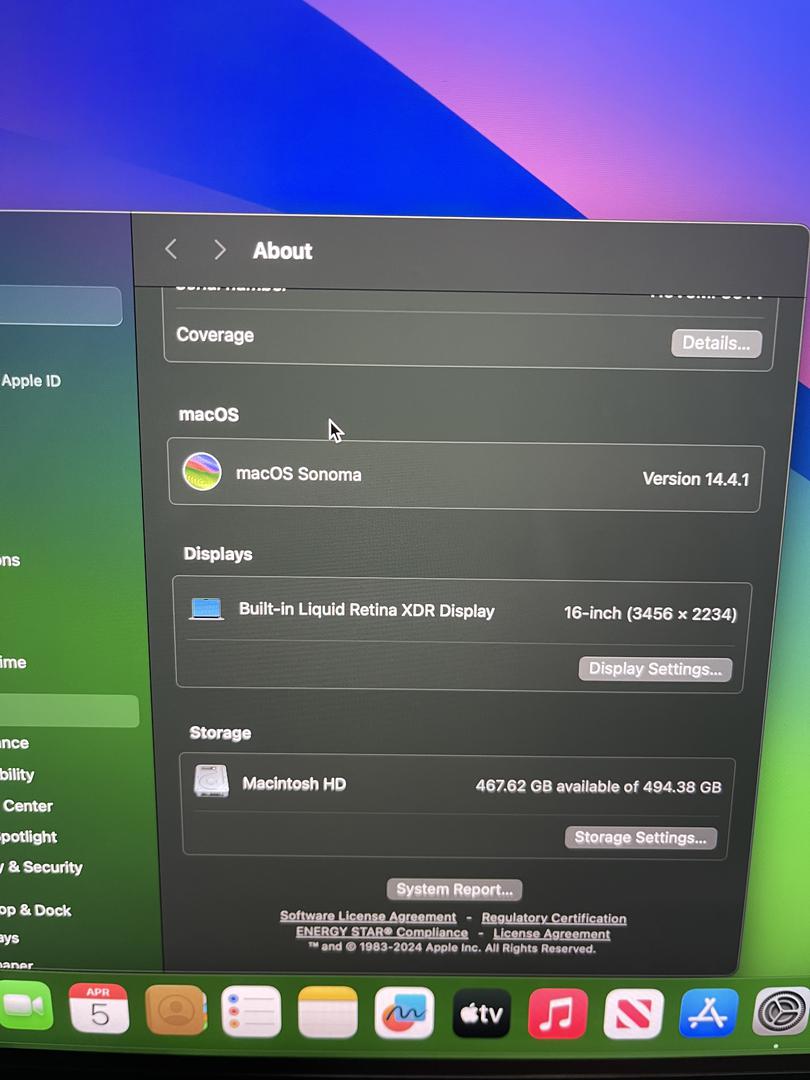Open Display Settings
810x1080 pixels.
click(655, 669)
